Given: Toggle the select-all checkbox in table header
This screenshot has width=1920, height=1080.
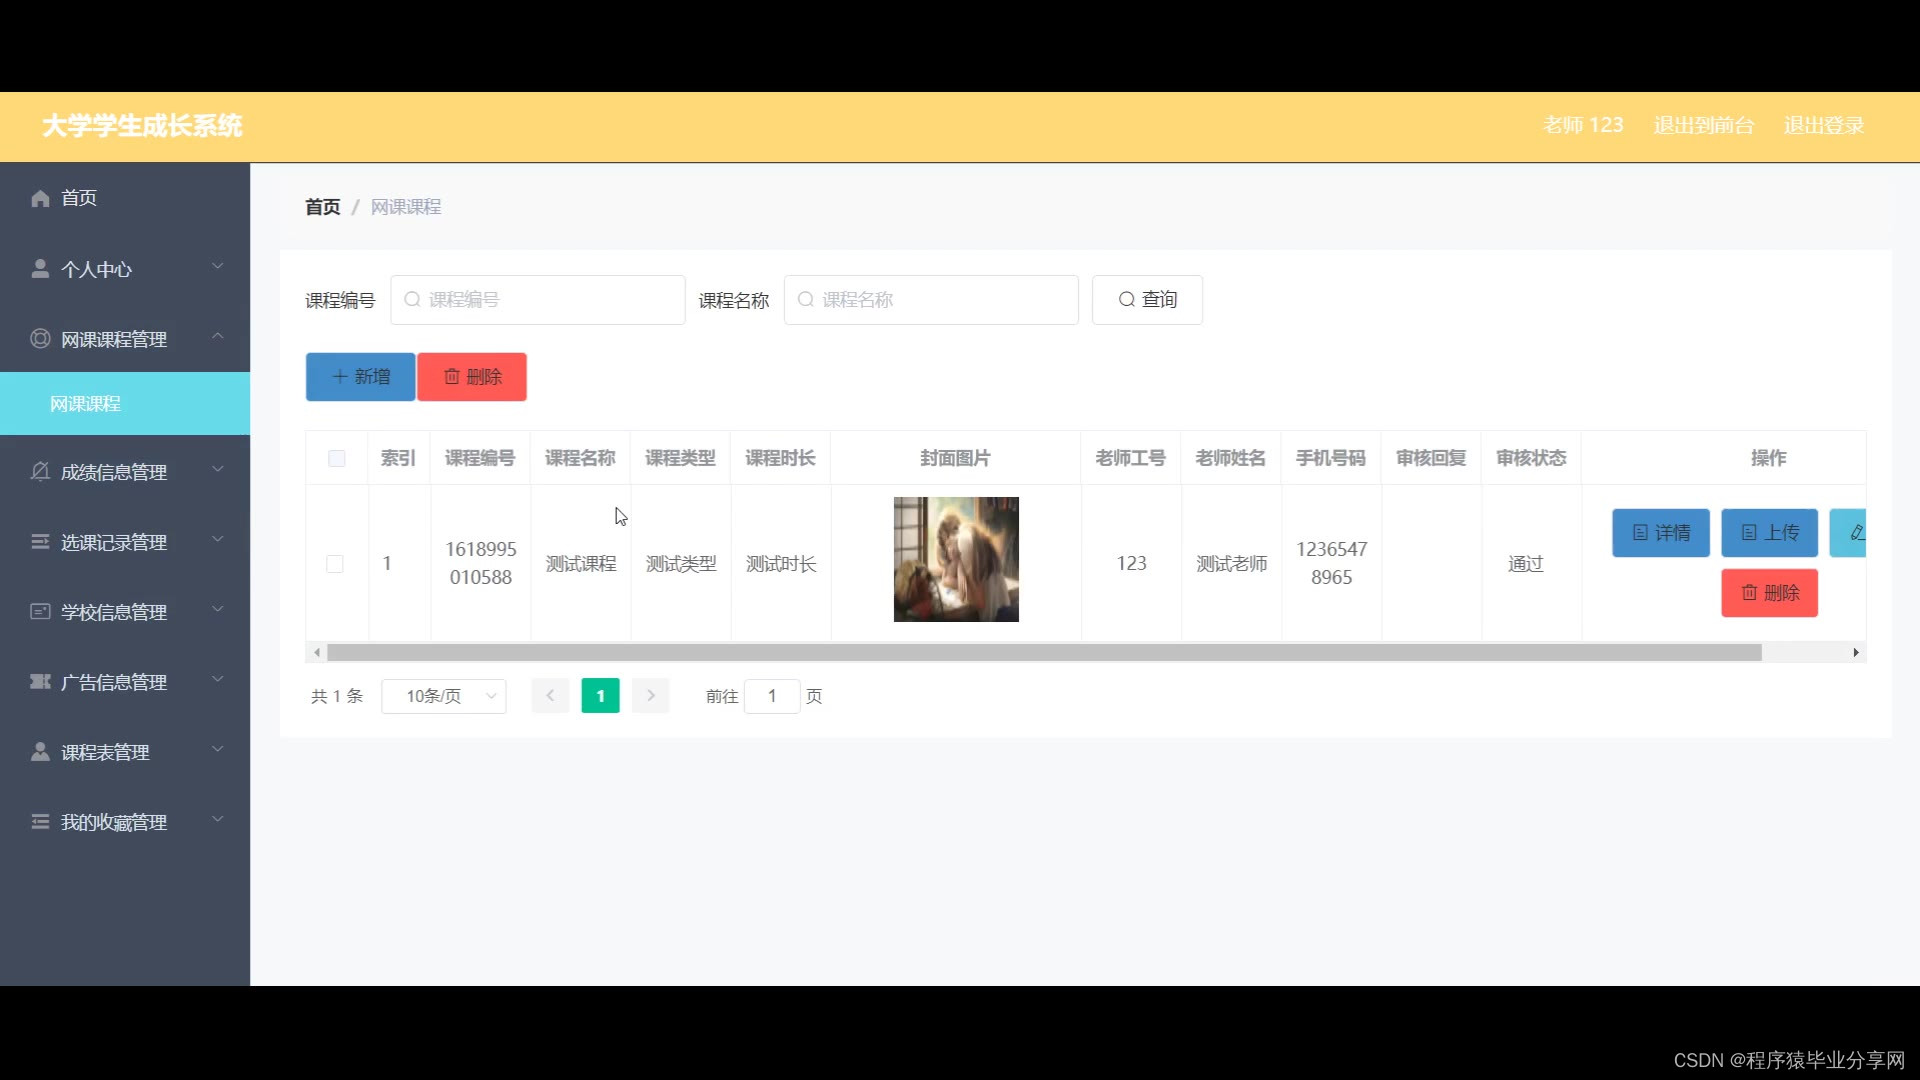Looking at the screenshot, I should (x=337, y=458).
